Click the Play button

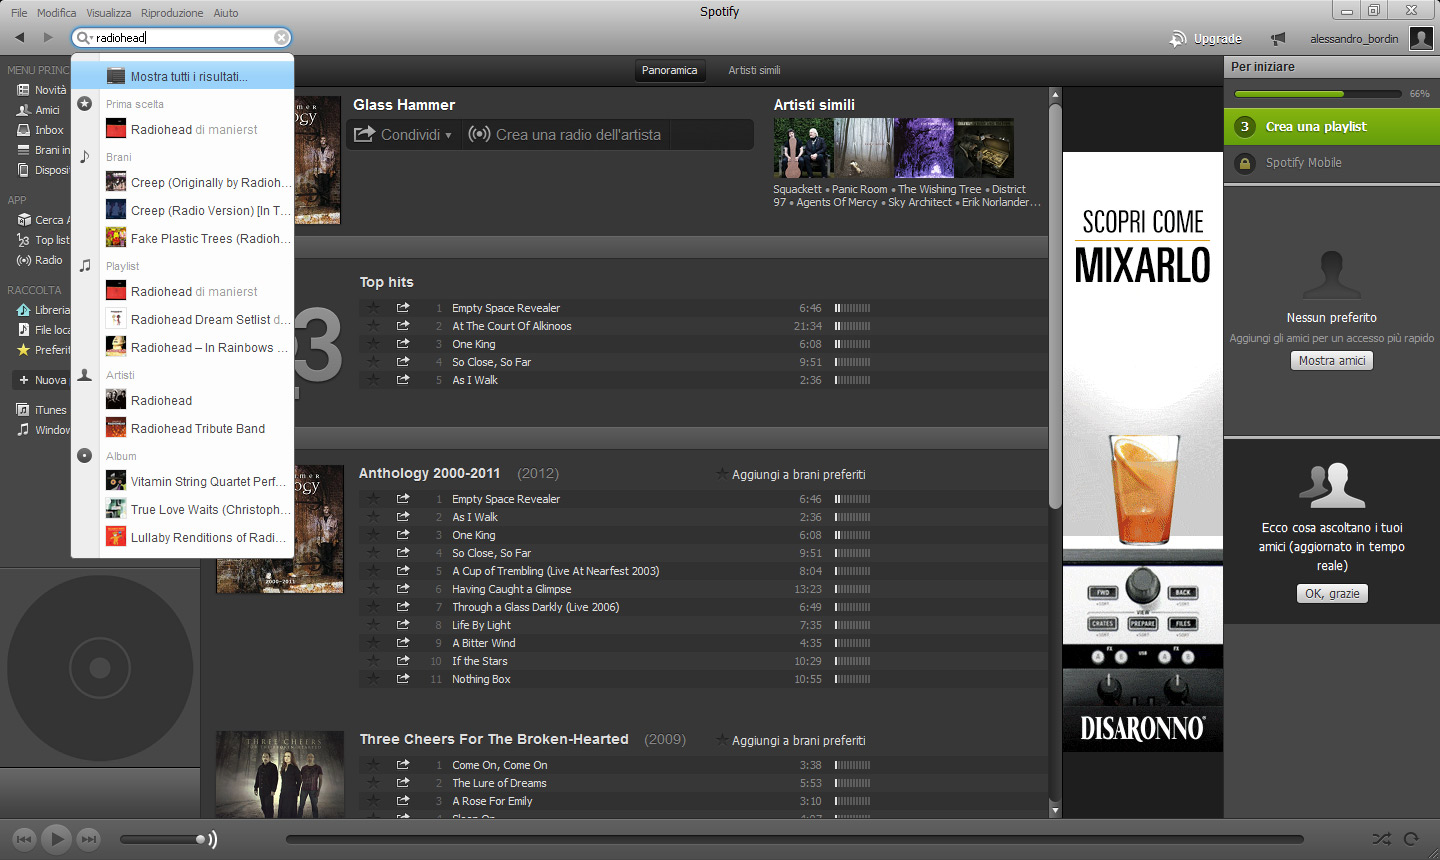57,839
